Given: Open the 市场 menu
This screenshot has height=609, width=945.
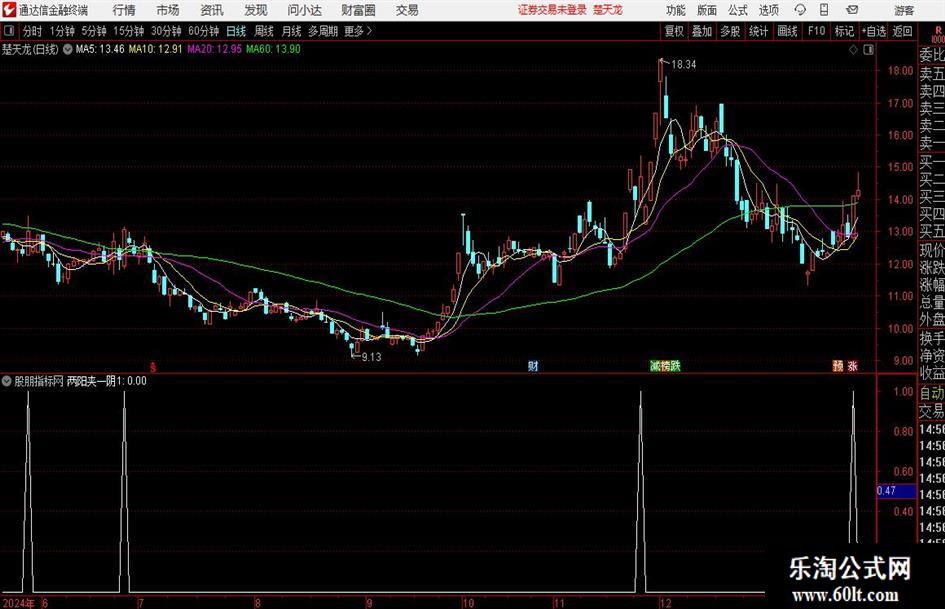Looking at the screenshot, I should click(x=168, y=10).
